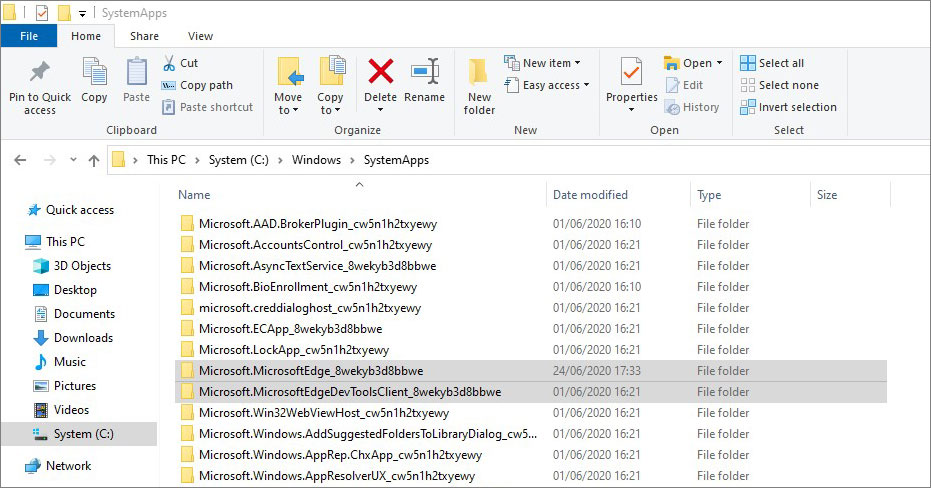Click the Paste ribbon button

(x=137, y=80)
